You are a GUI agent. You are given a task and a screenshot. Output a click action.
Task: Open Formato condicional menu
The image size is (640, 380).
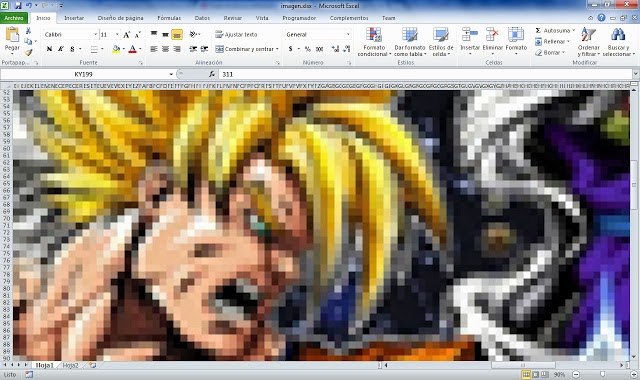(x=374, y=42)
